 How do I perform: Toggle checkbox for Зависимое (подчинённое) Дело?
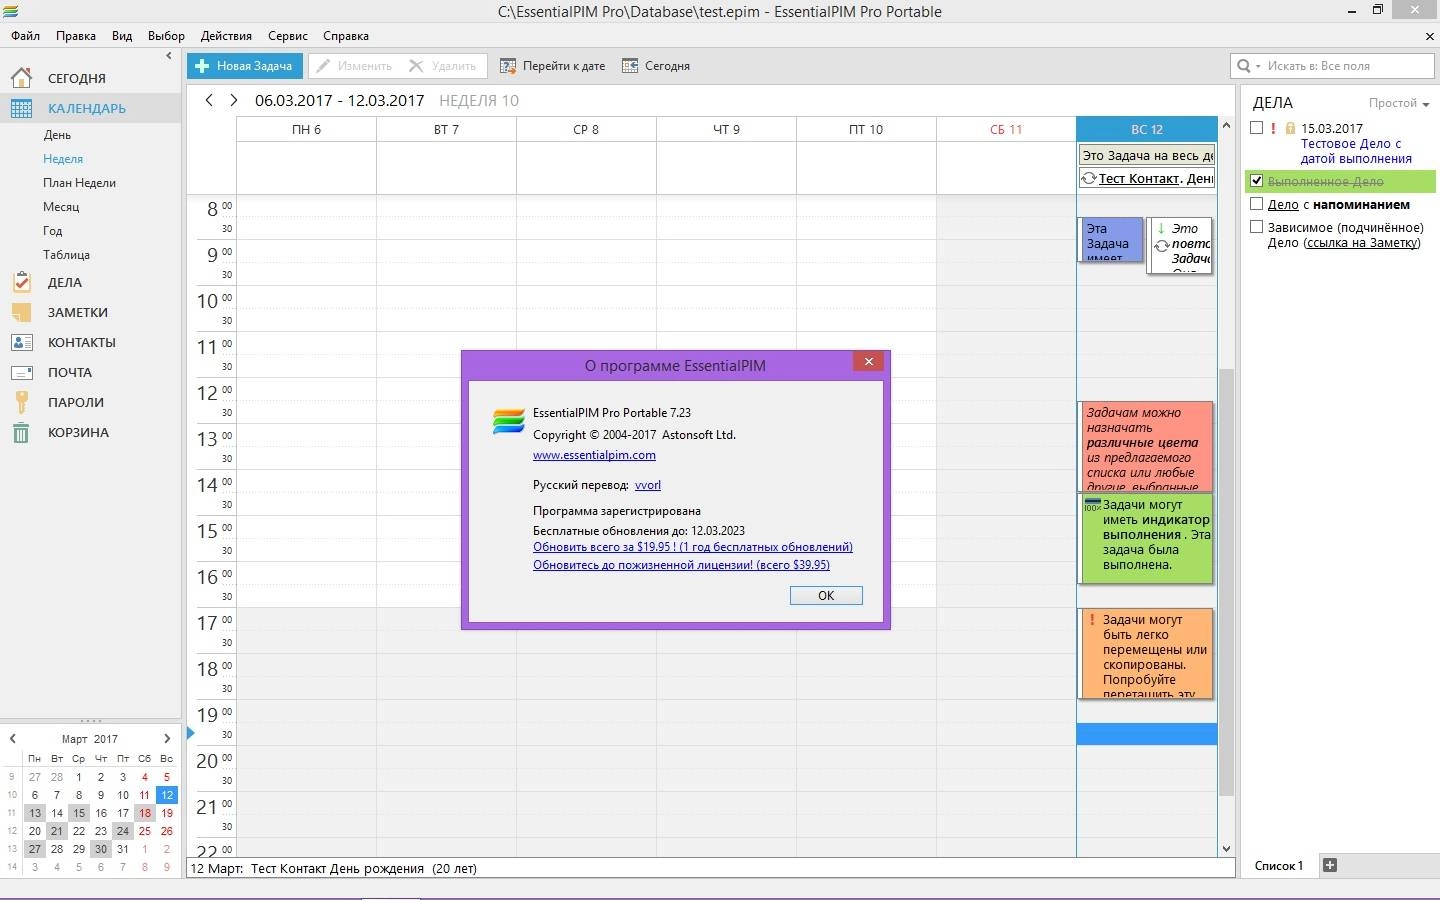[1257, 227]
